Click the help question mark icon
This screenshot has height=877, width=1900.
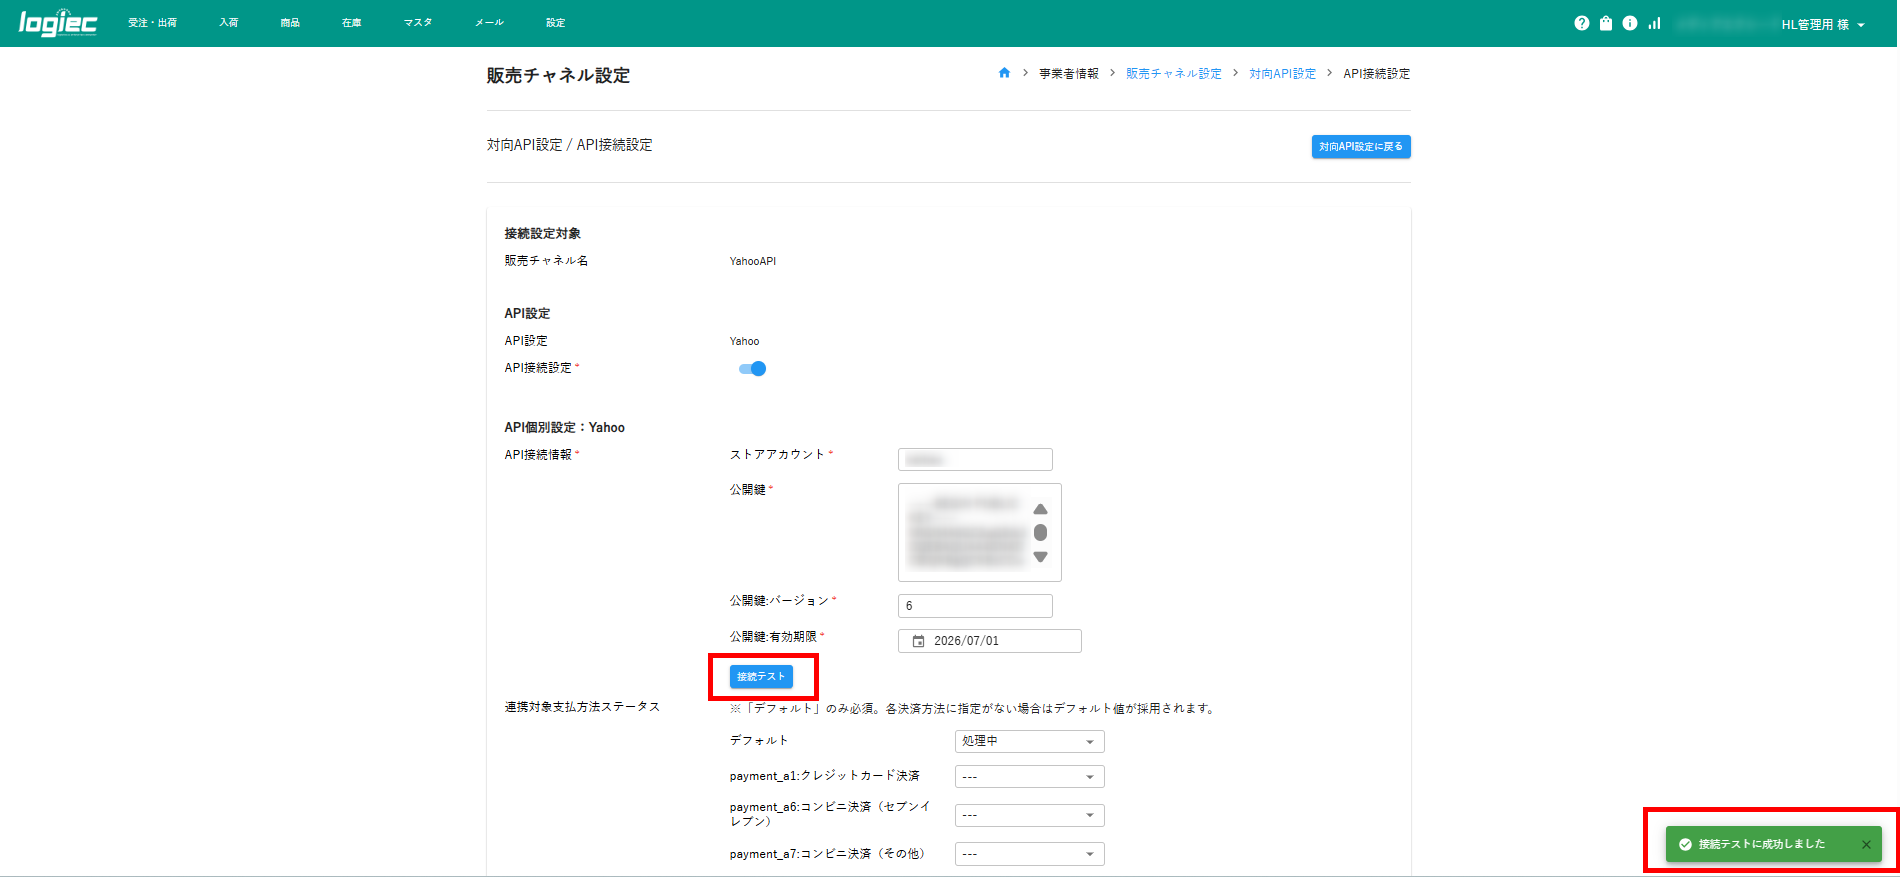(1581, 23)
